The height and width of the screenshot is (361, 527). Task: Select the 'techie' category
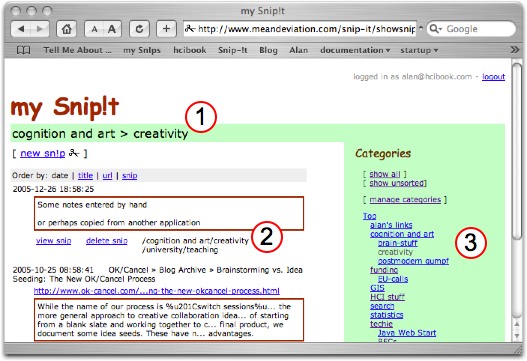pyautogui.click(x=381, y=324)
